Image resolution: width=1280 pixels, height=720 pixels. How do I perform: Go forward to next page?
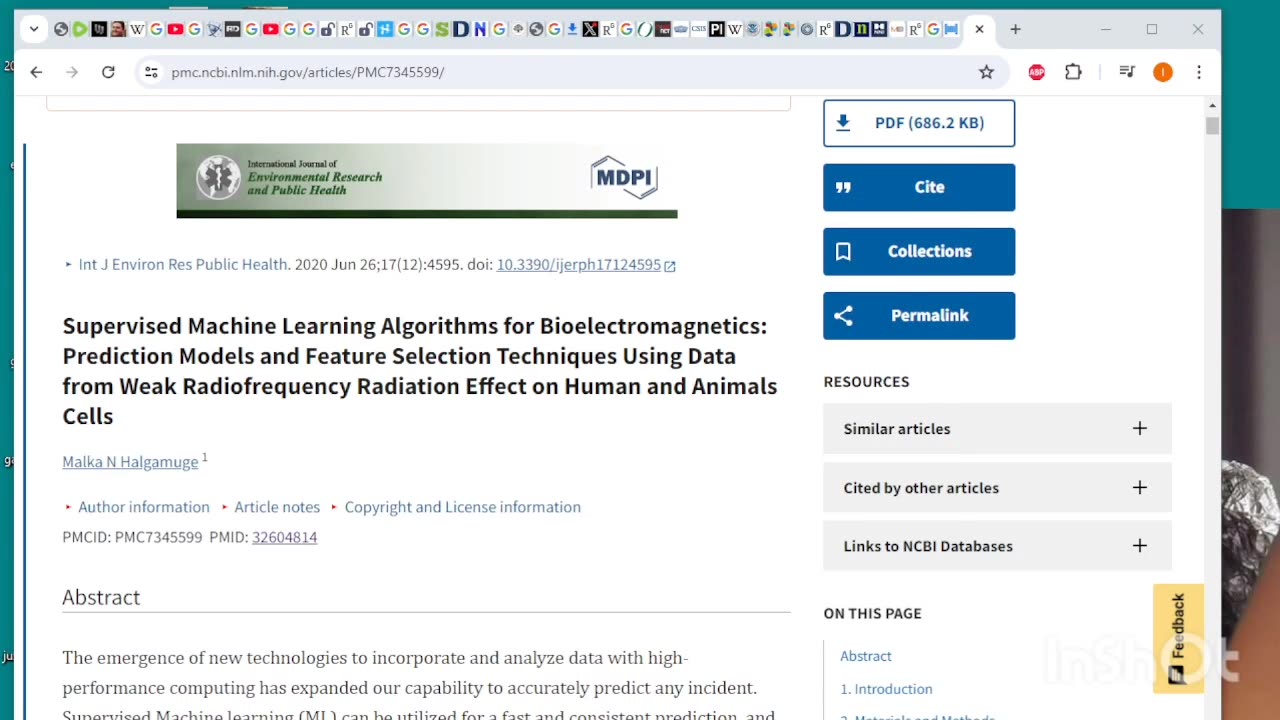(x=72, y=72)
